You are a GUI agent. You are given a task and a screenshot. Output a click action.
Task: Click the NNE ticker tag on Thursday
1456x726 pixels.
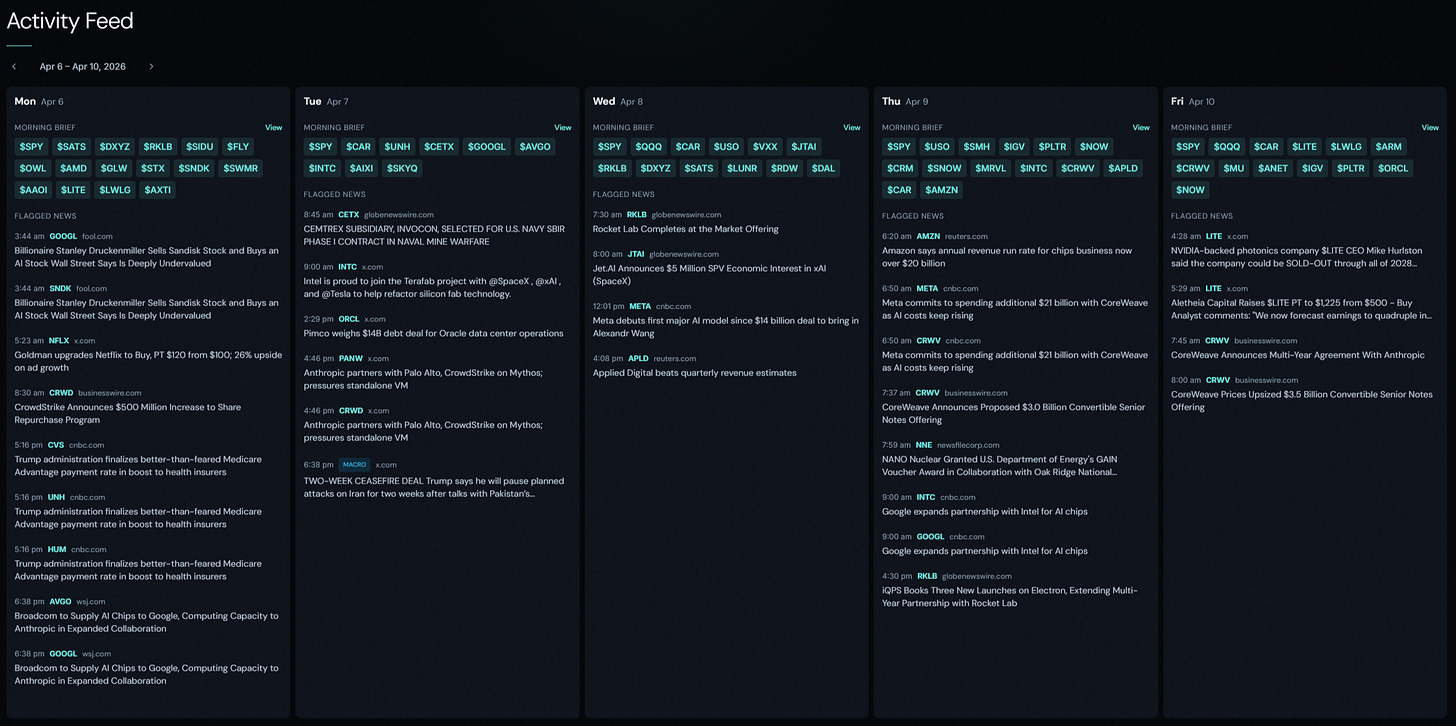pos(924,445)
